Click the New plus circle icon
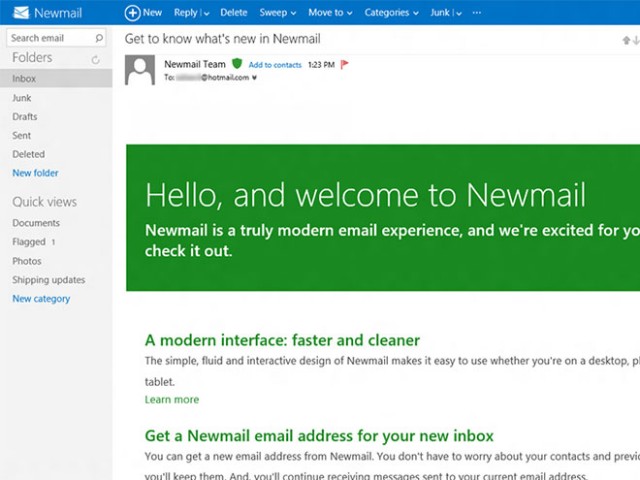Screen dimensions: 640x480 (132, 13)
